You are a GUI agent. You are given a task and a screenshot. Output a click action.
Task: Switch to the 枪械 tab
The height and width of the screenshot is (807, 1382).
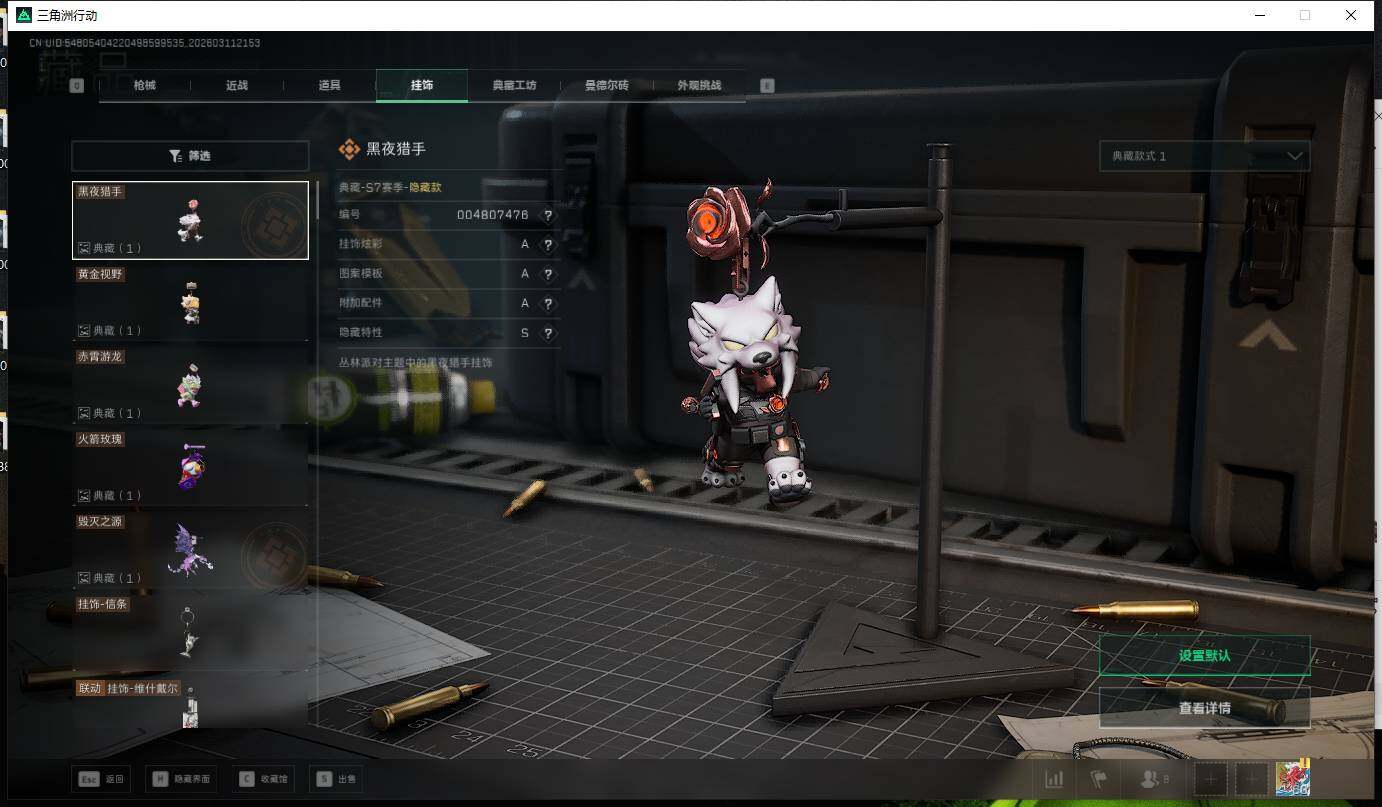click(x=145, y=86)
